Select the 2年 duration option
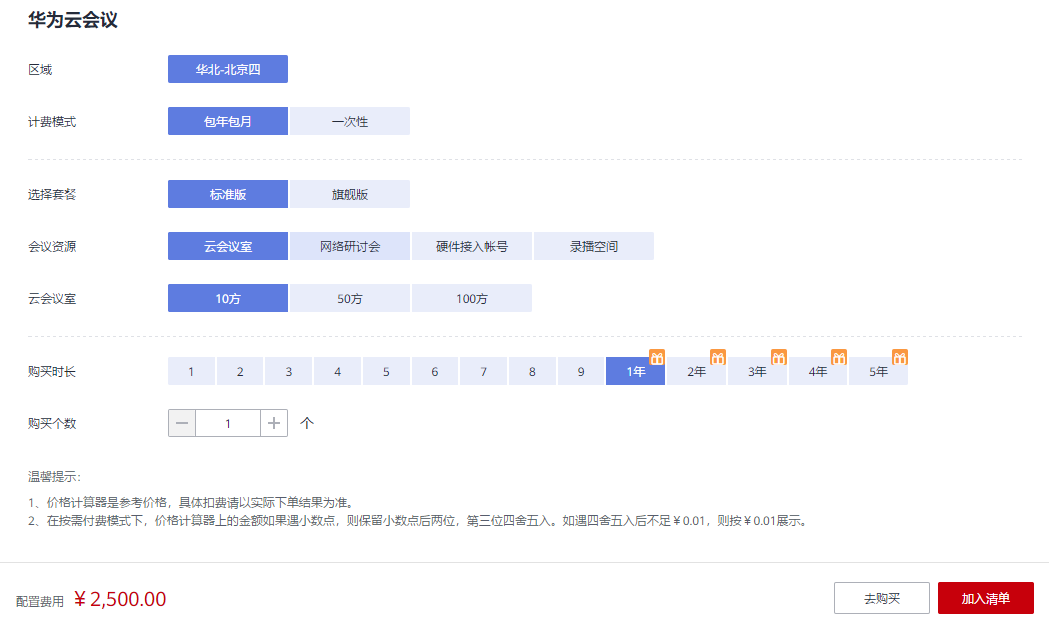The image size is (1049, 630). click(696, 372)
